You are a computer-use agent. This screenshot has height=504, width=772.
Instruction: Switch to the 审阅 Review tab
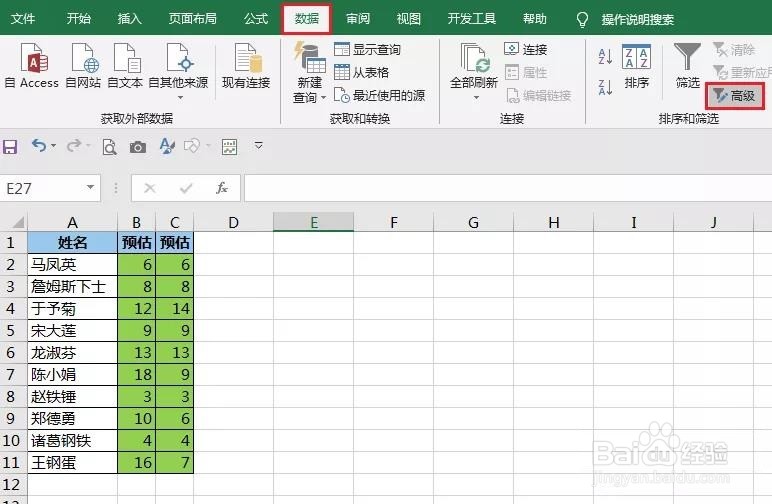(358, 19)
